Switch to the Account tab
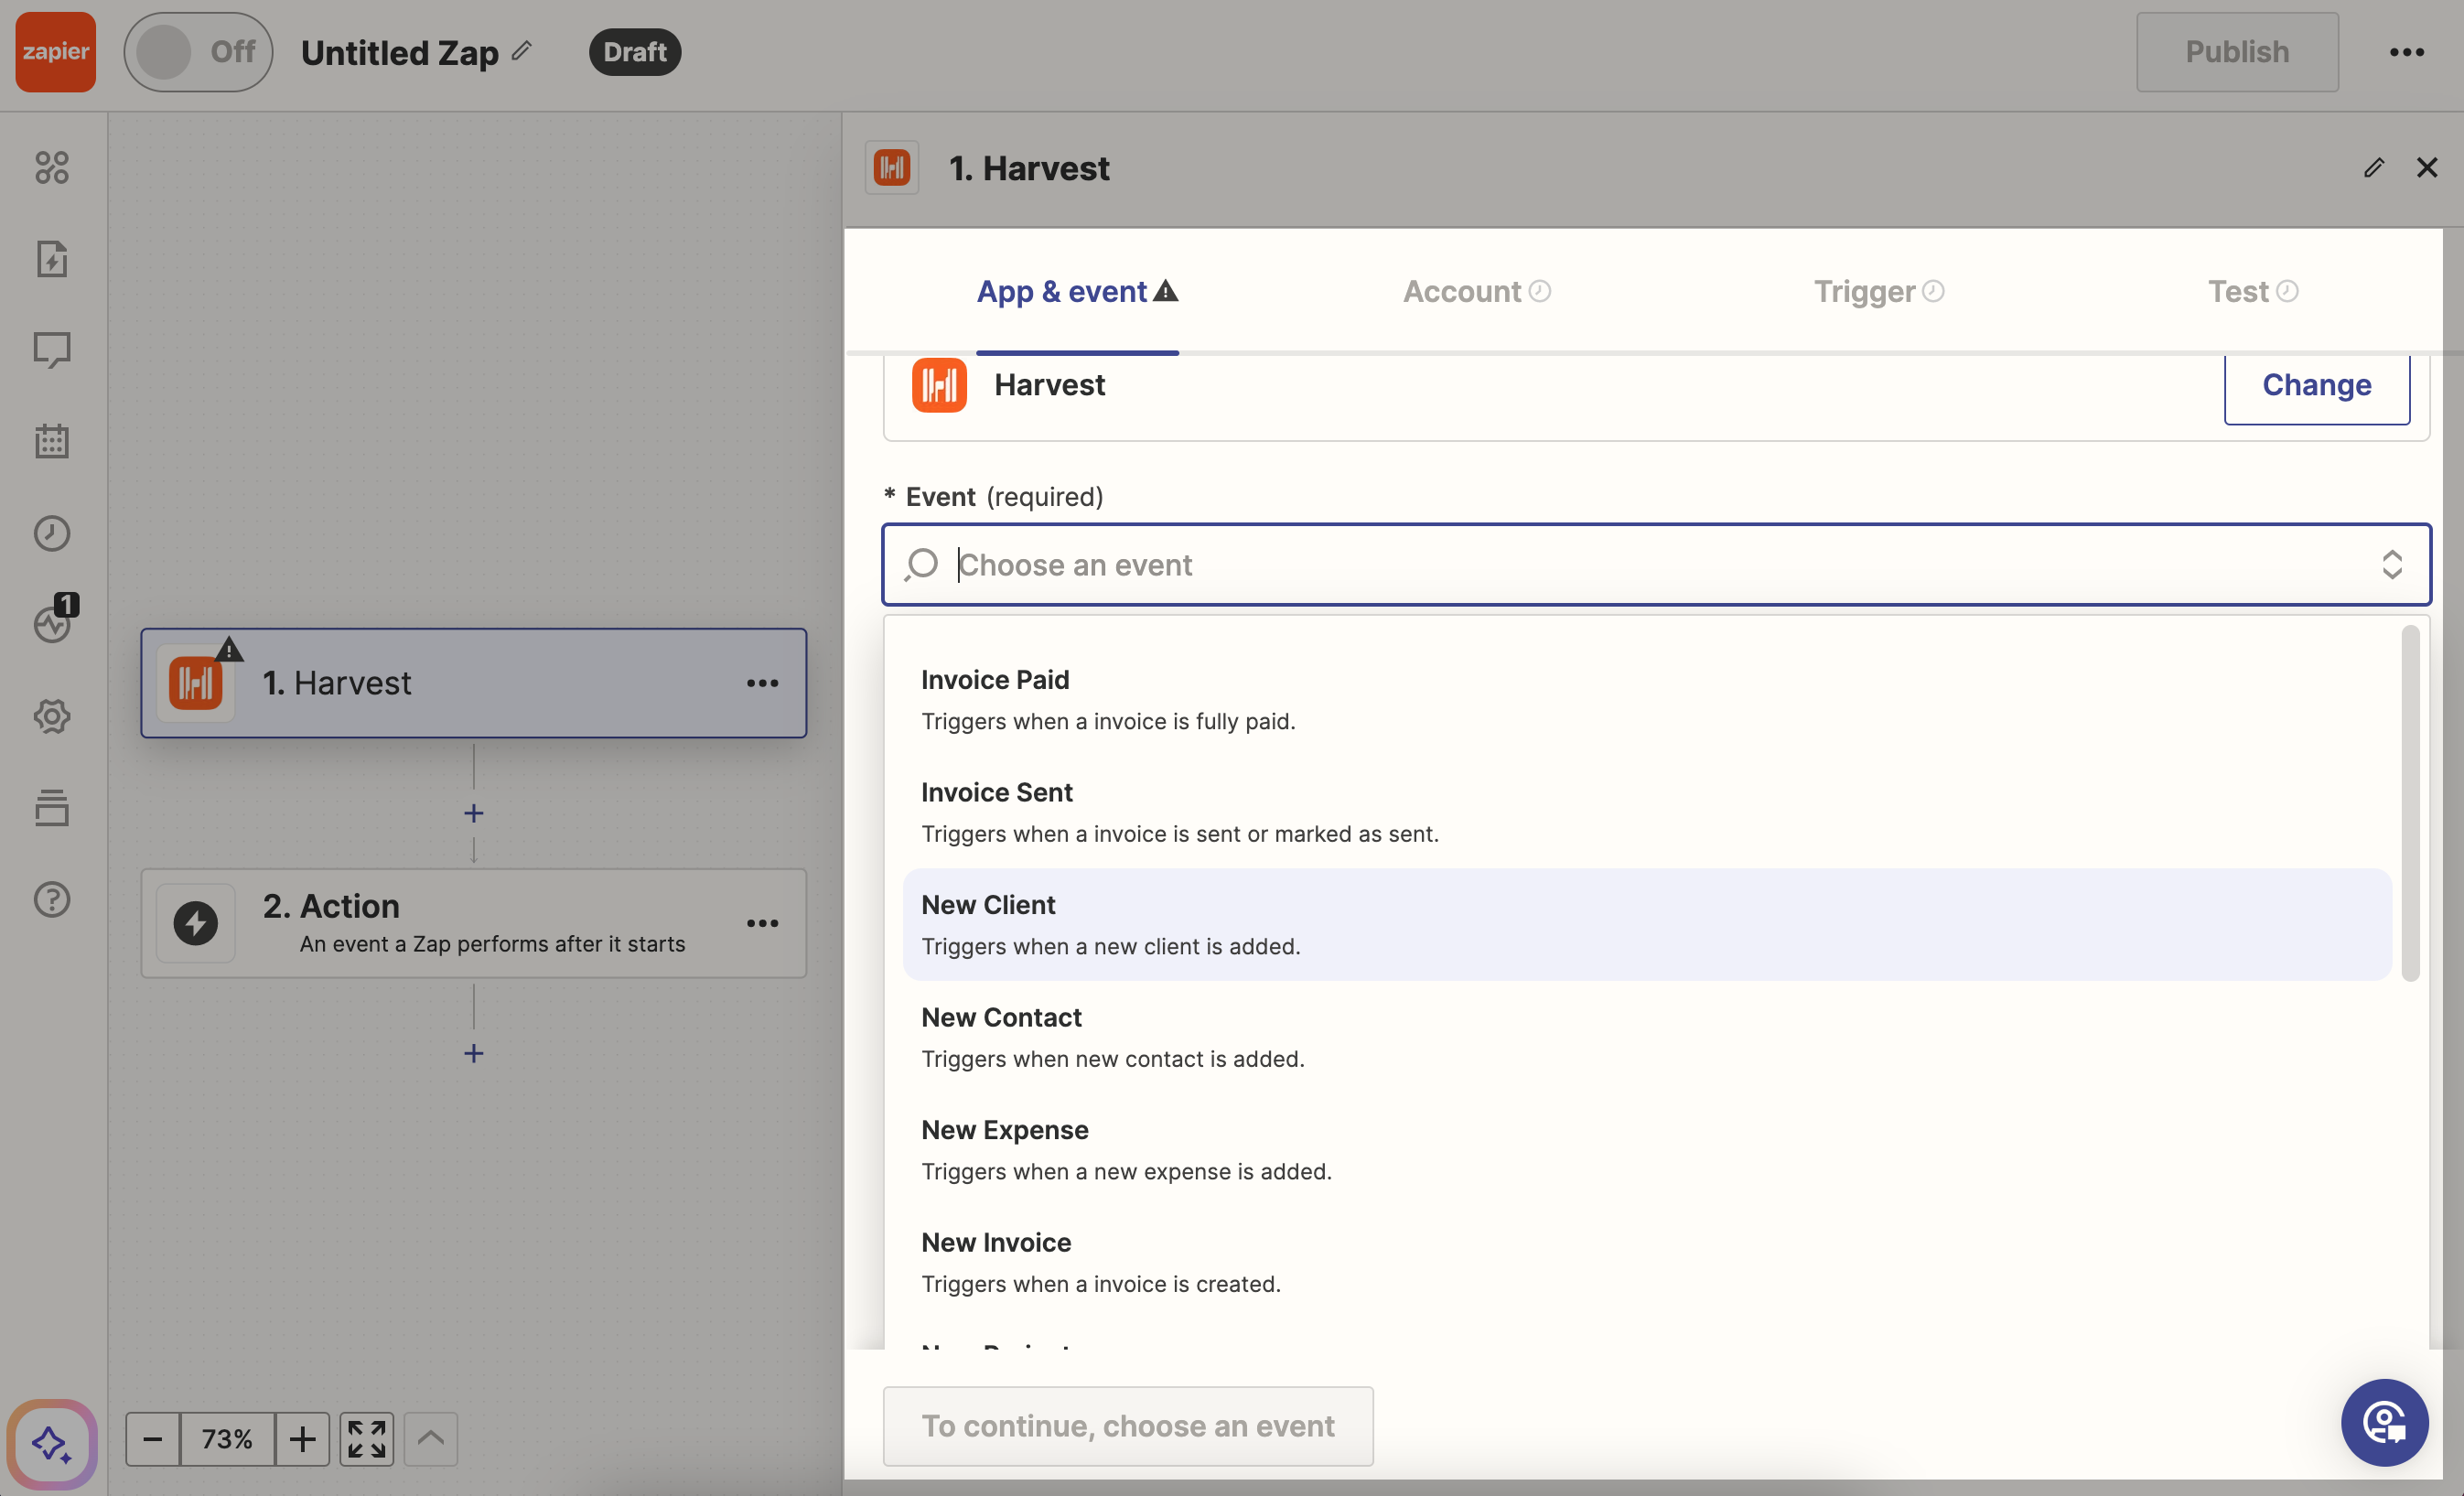 click(1476, 291)
